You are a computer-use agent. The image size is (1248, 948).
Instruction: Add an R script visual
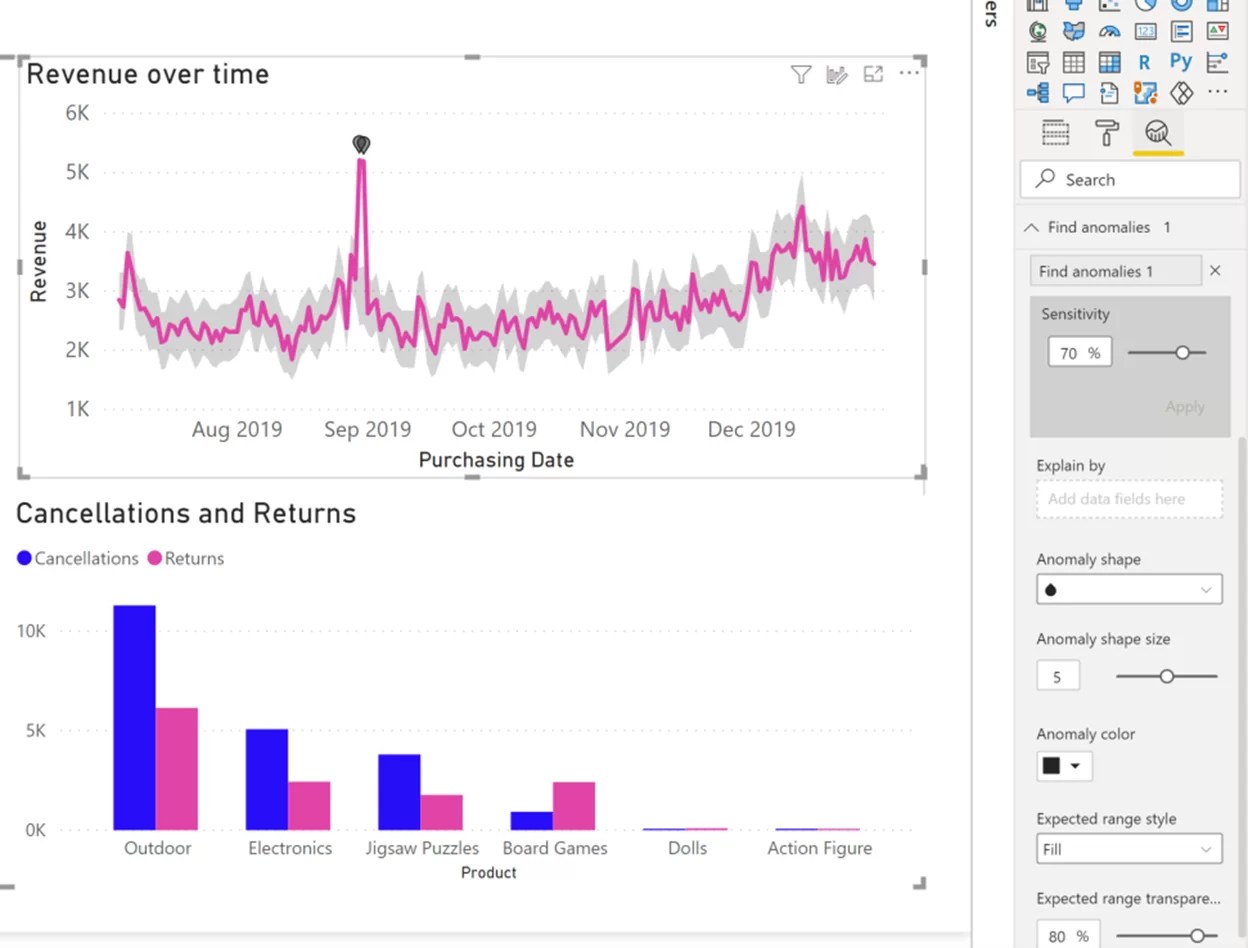[1144, 61]
